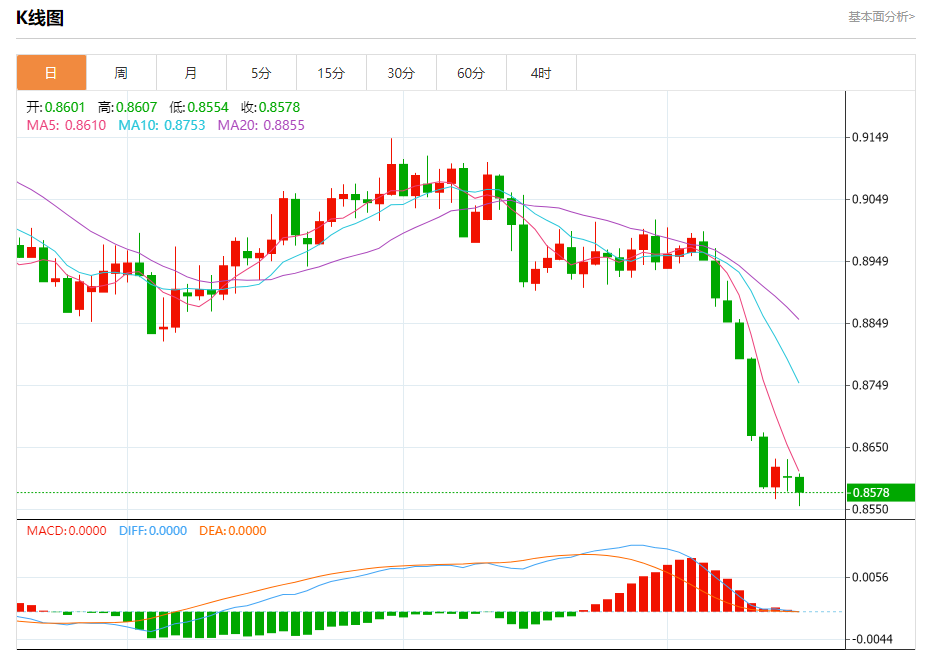Click the MA20: 0.8855 label
The width and height of the screenshot is (930, 650).
click(261, 125)
